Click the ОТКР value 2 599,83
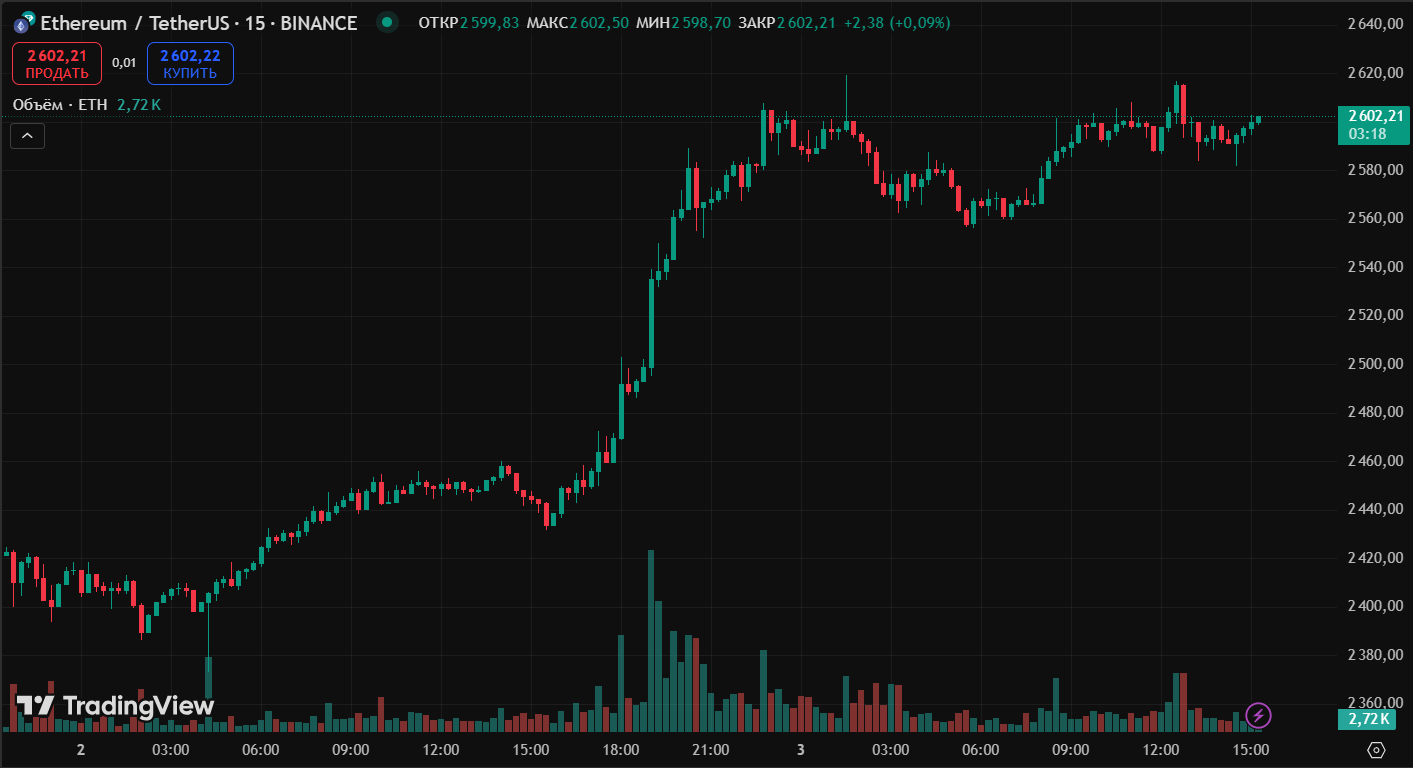The image size is (1413, 768). click(490, 23)
